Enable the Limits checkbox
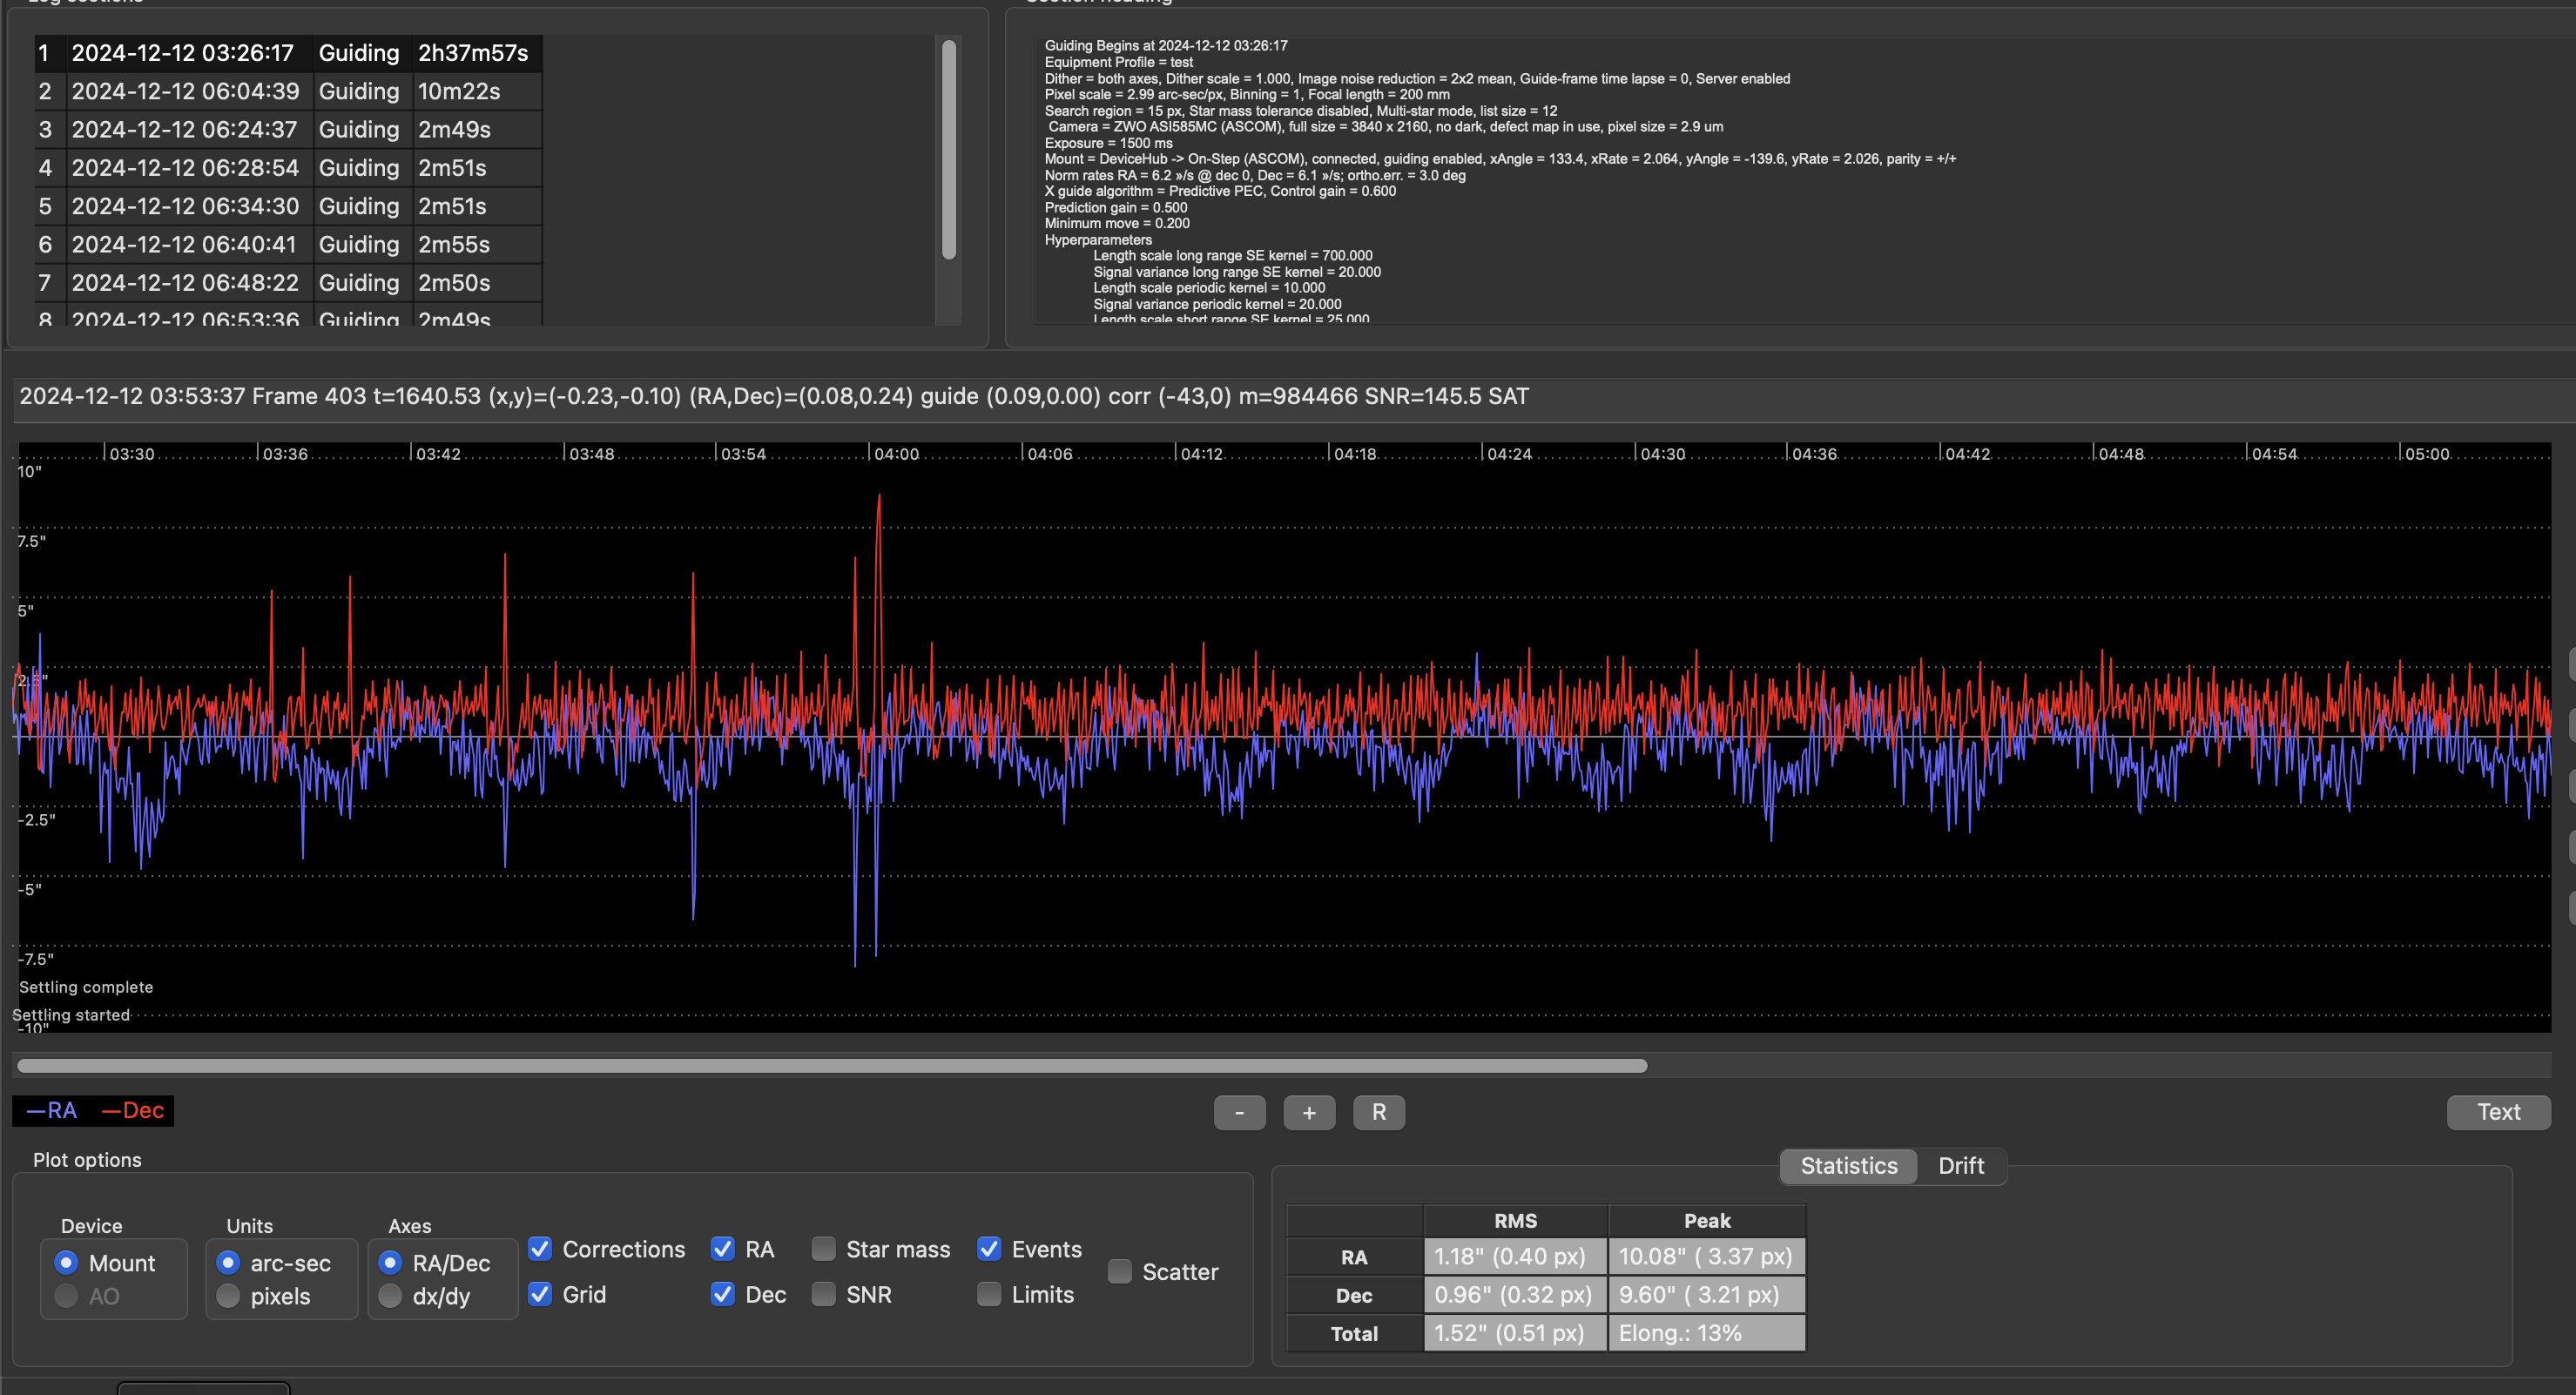This screenshot has width=2576, height=1395. point(989,1294)
